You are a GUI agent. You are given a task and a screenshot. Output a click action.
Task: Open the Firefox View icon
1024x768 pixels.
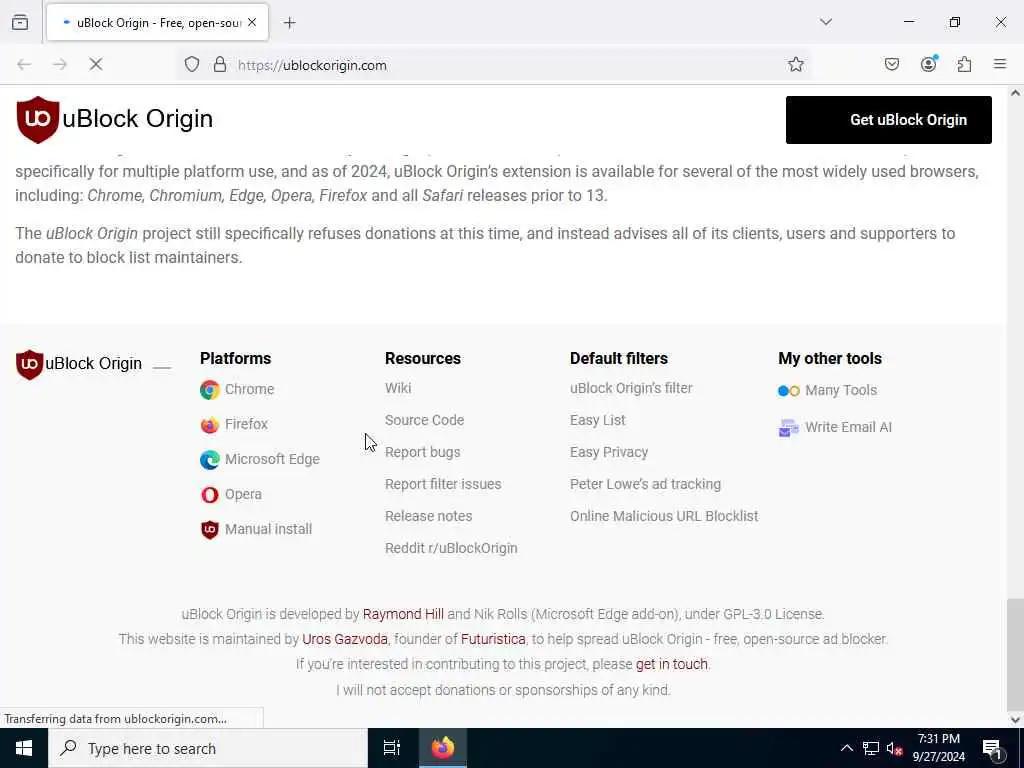pos(20,22)
